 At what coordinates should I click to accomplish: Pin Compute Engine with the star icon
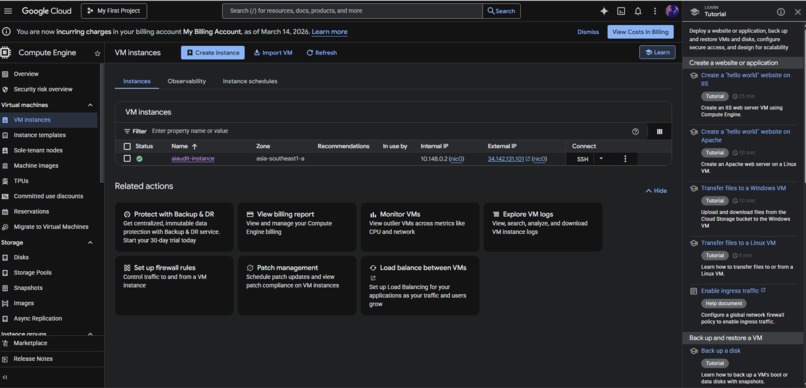97,53
